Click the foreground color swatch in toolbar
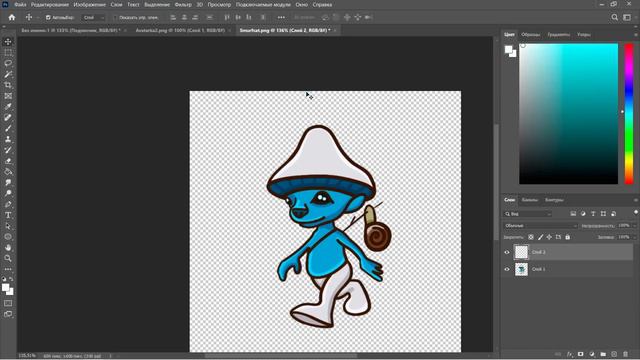Viewport: 640px width, 360px height. [x=5, y=288]
